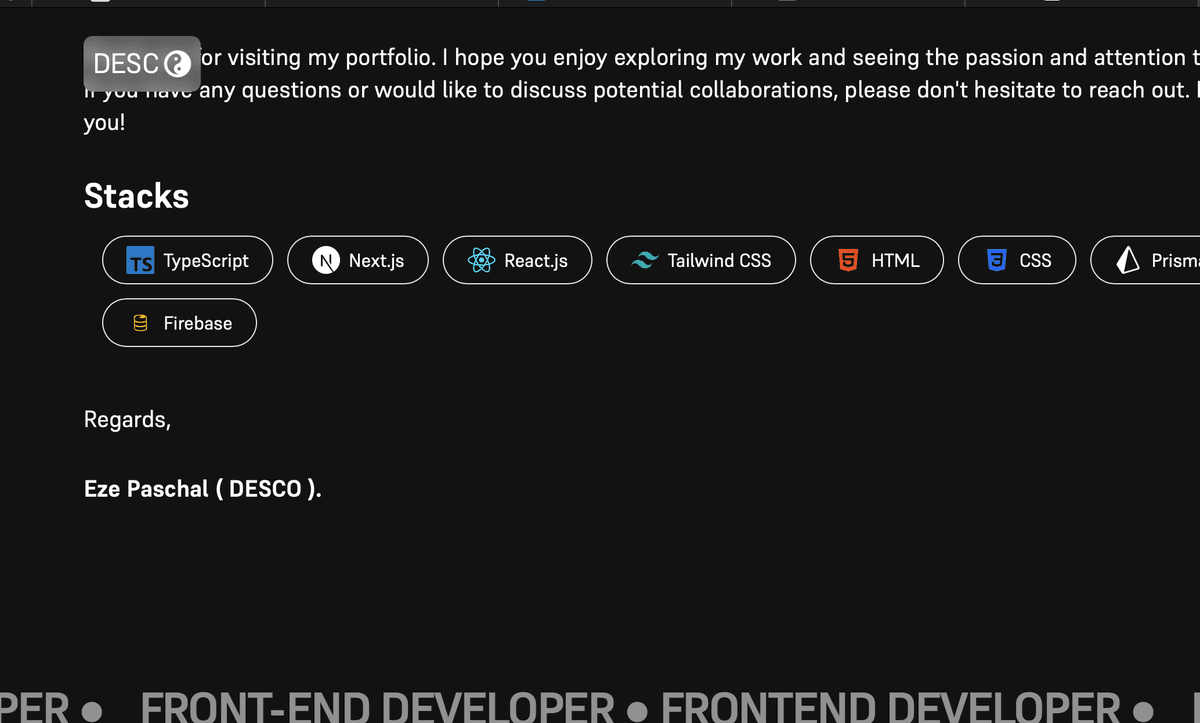Viewport: 1200px width, 723px height.
Task: Click the Stacks section heading
Action: 136,196
